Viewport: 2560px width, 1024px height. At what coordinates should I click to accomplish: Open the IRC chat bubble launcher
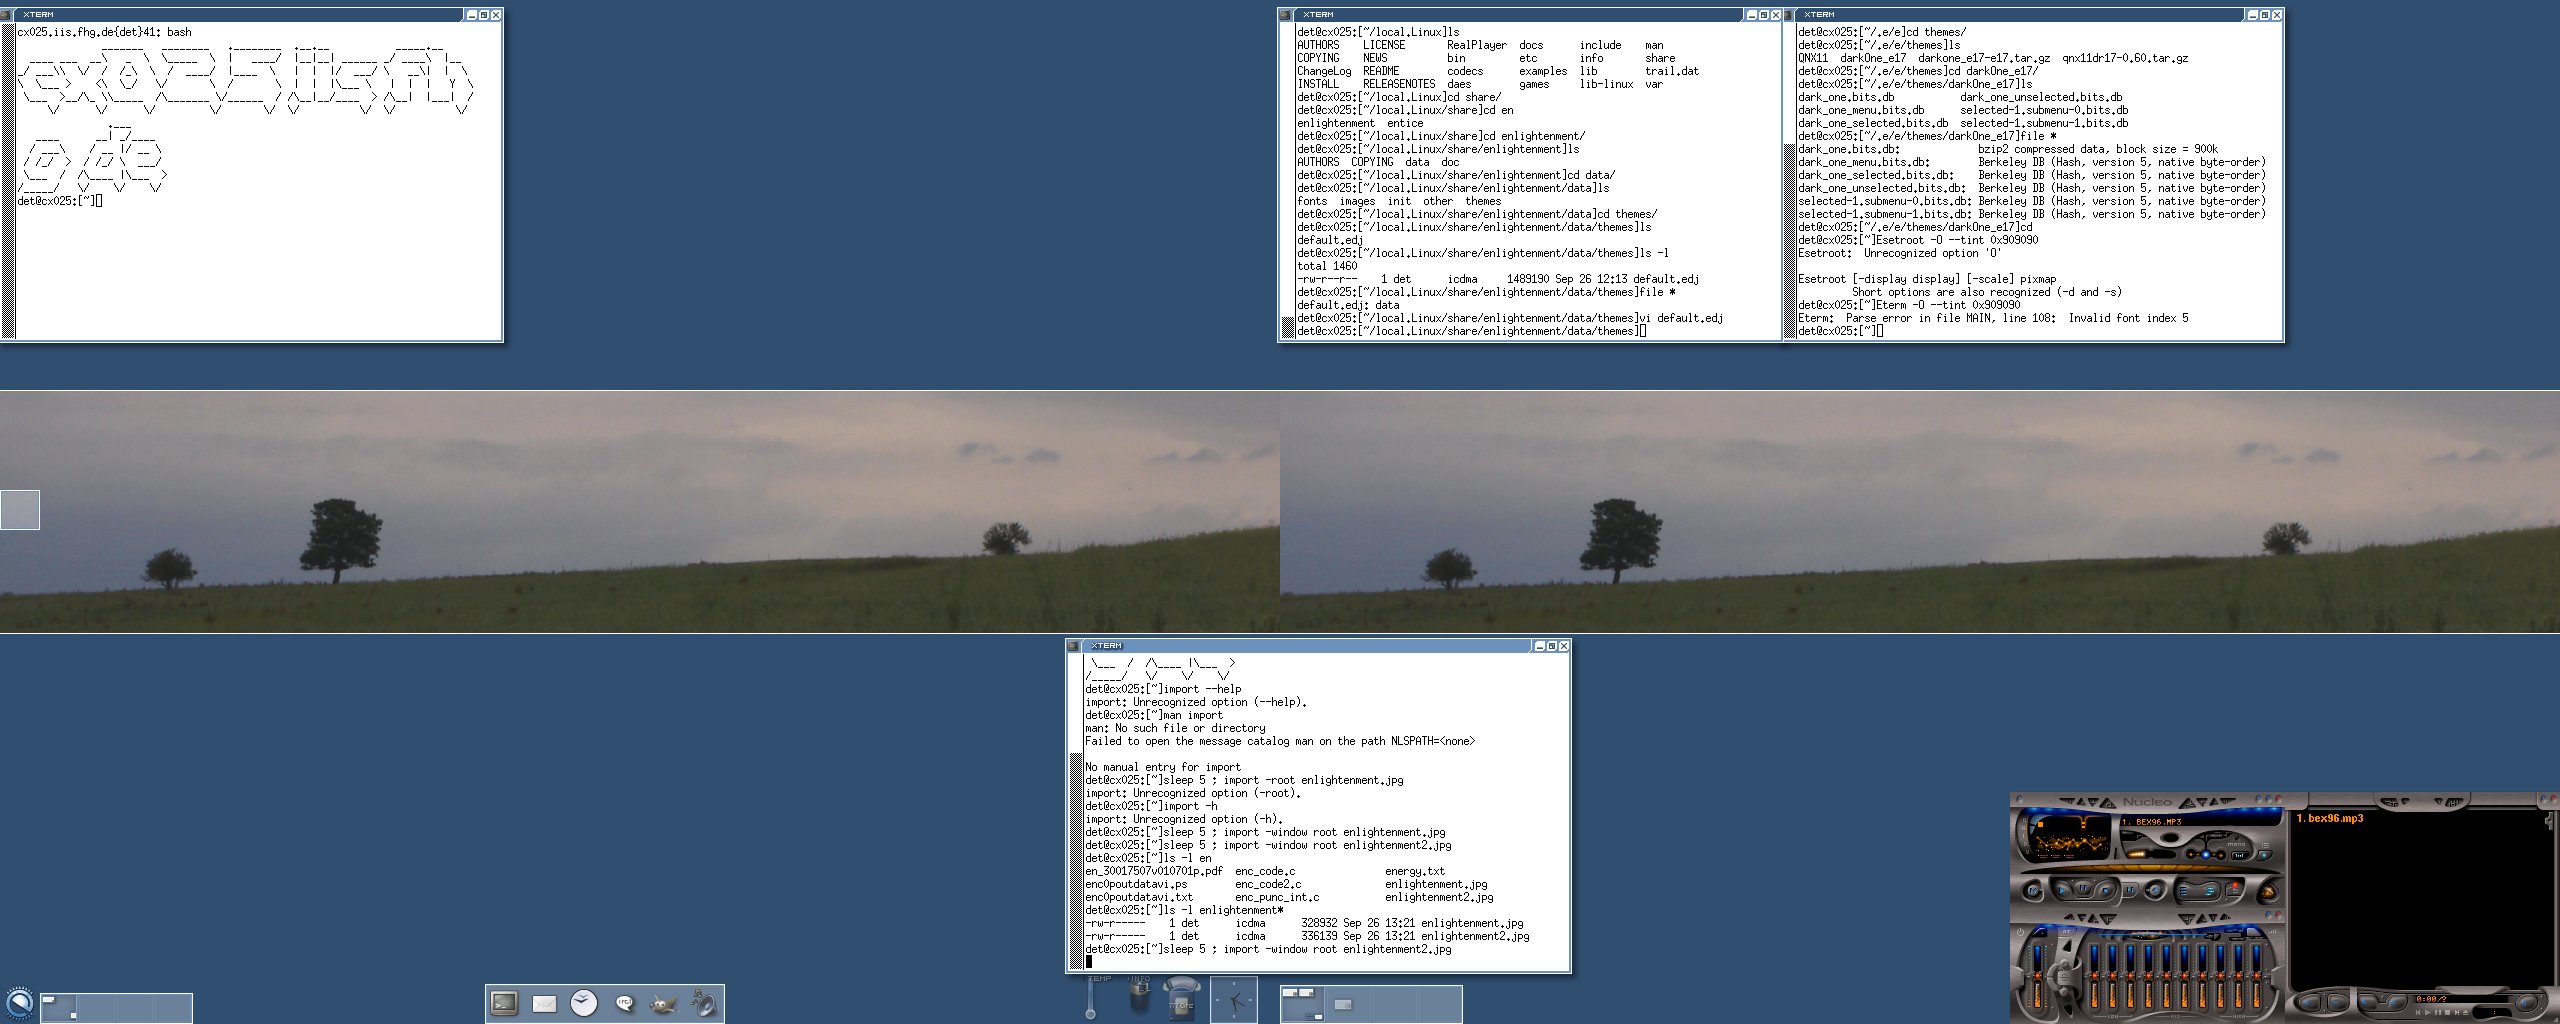click(x=624, y=1003)
